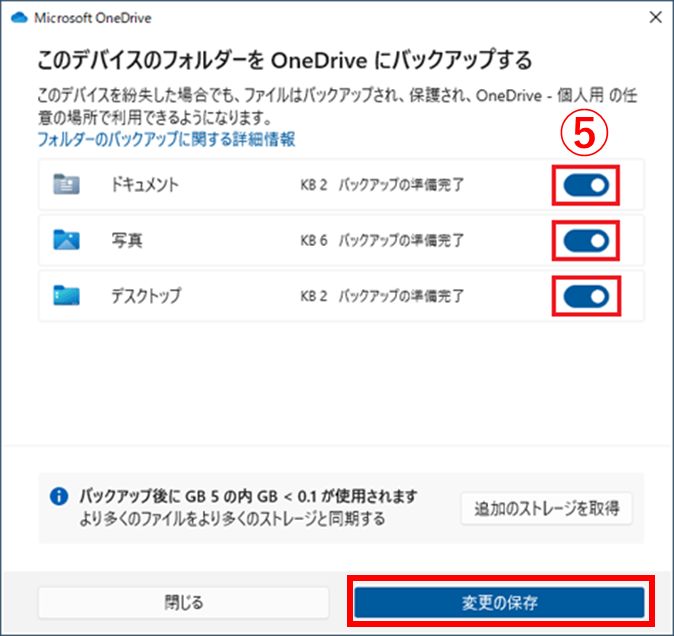Click the OneDrive cloud icon in title bar
This screenshot has width=674, height=636.
19,18
